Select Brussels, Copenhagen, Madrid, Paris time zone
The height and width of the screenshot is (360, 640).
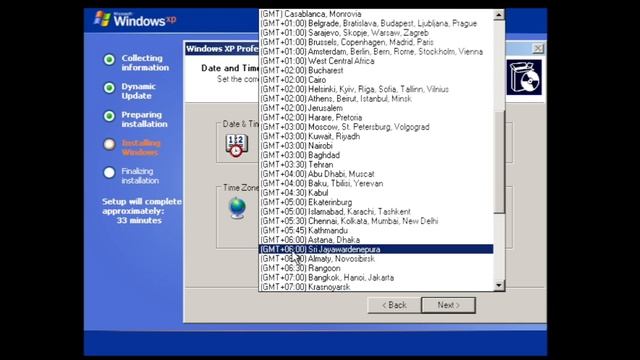pyautogui.click(x=376, y=42)
